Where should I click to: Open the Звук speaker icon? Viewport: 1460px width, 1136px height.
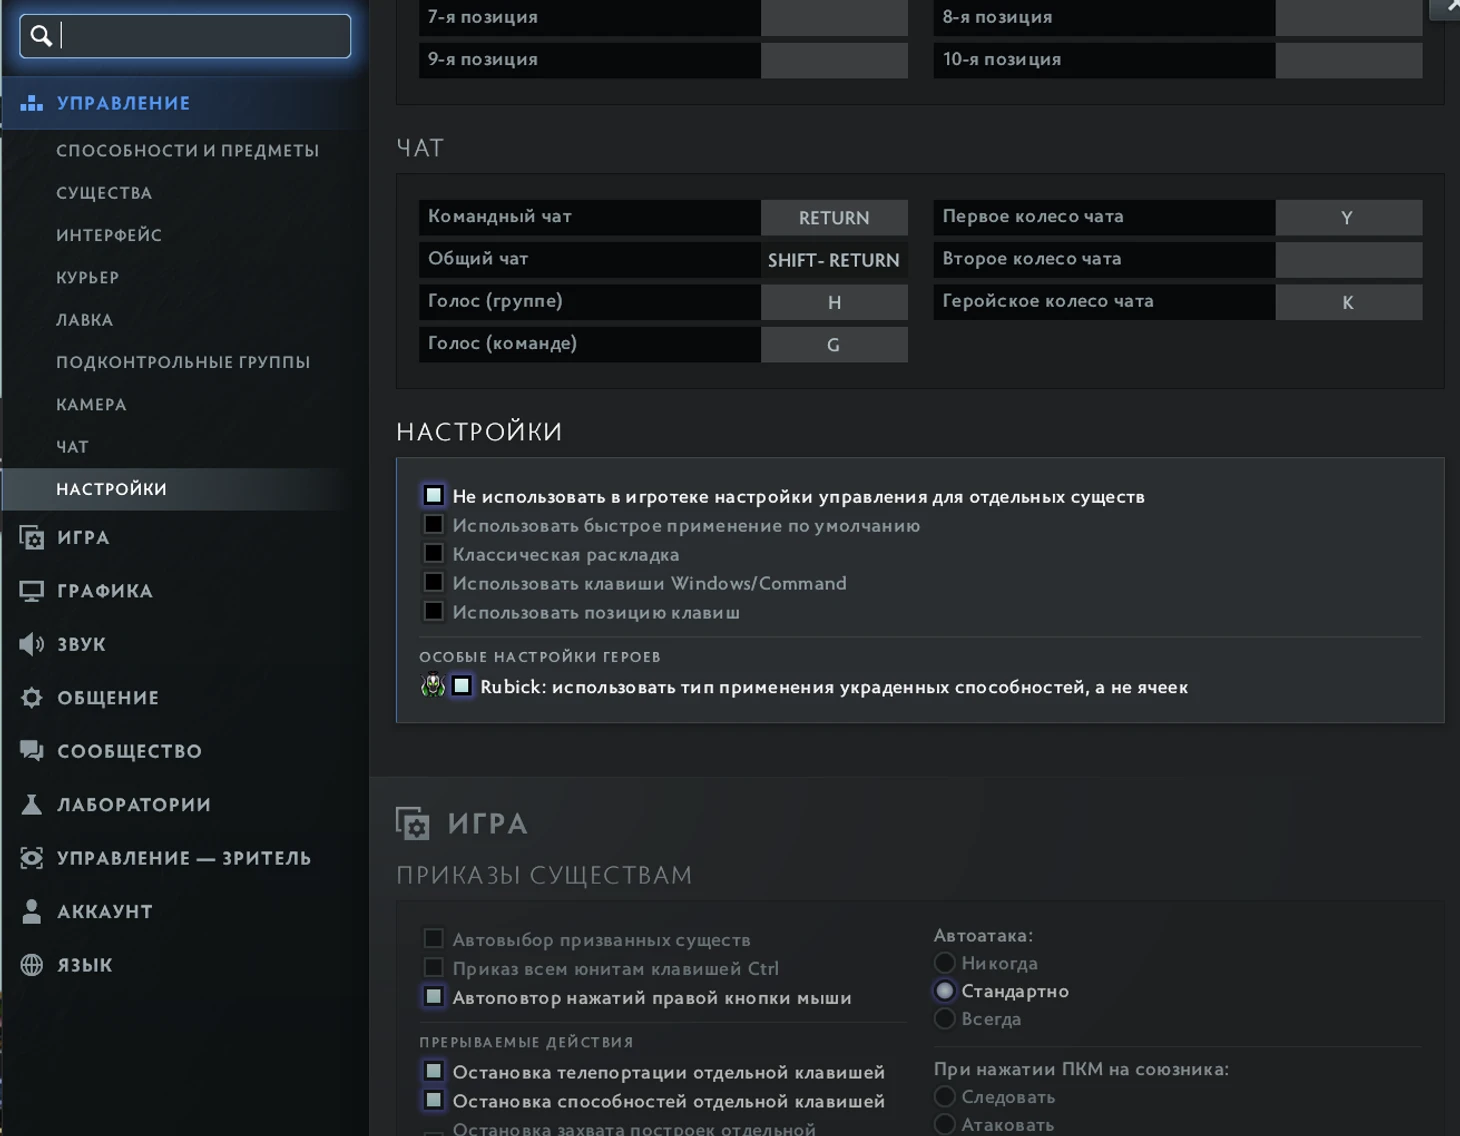(x=32, y=644)
